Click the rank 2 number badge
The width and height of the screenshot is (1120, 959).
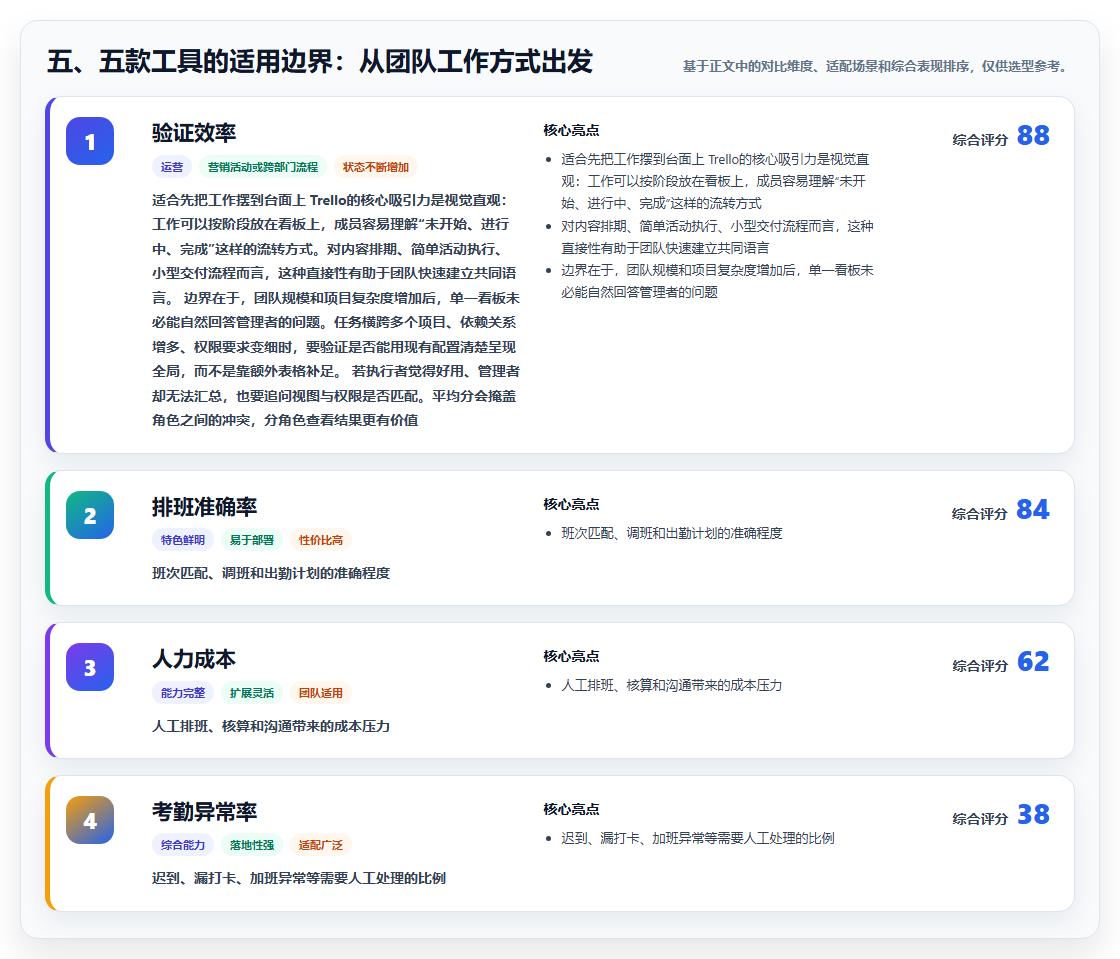click(x=90, y=515)
